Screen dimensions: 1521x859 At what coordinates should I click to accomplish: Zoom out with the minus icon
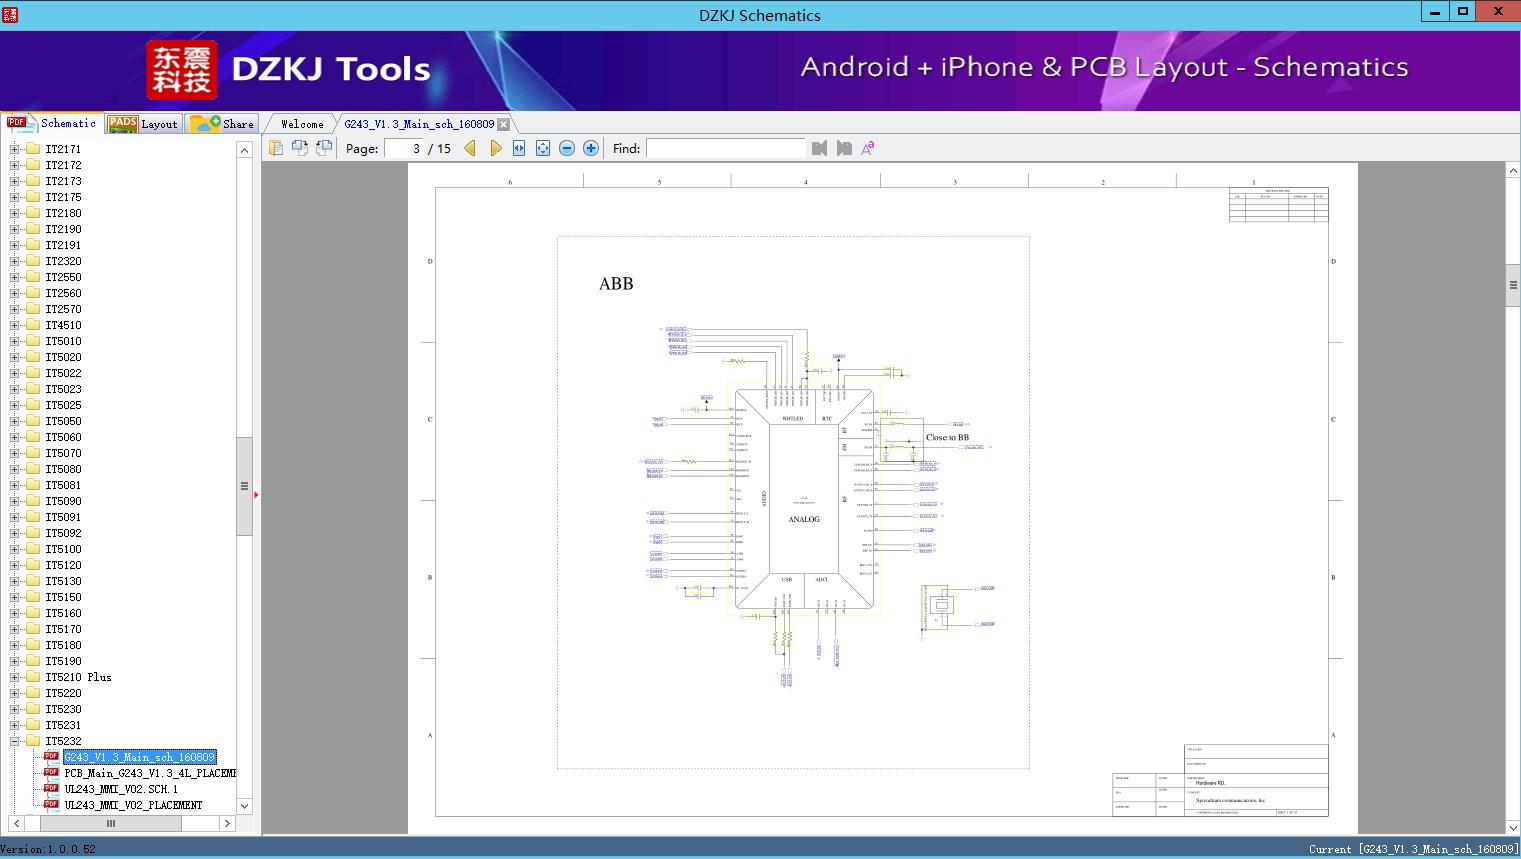[567, 148]
